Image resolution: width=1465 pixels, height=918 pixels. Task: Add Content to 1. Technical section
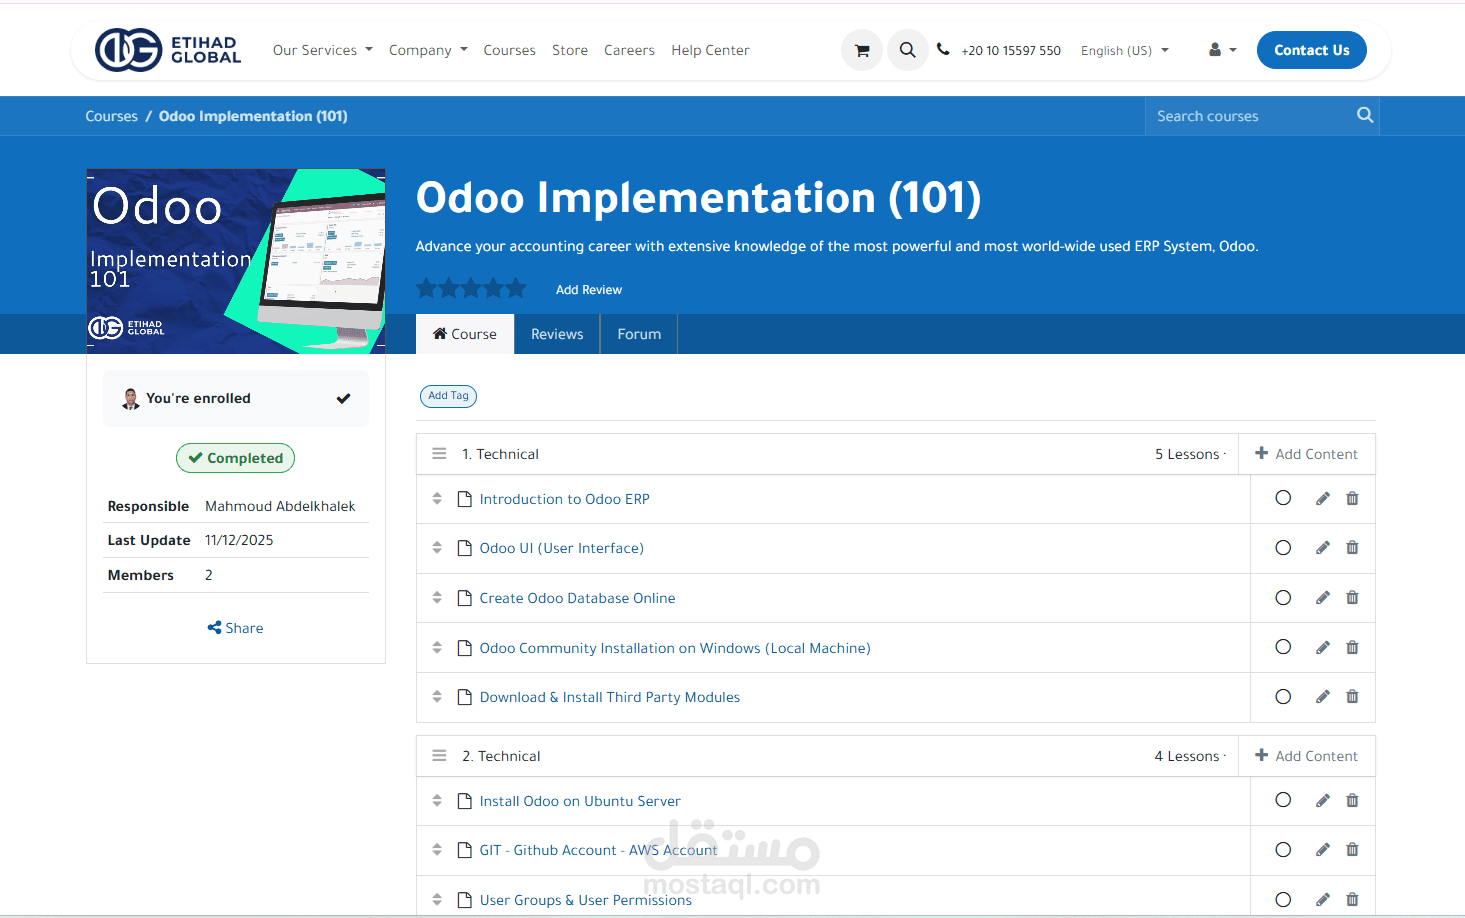[x=1306, y=454]
